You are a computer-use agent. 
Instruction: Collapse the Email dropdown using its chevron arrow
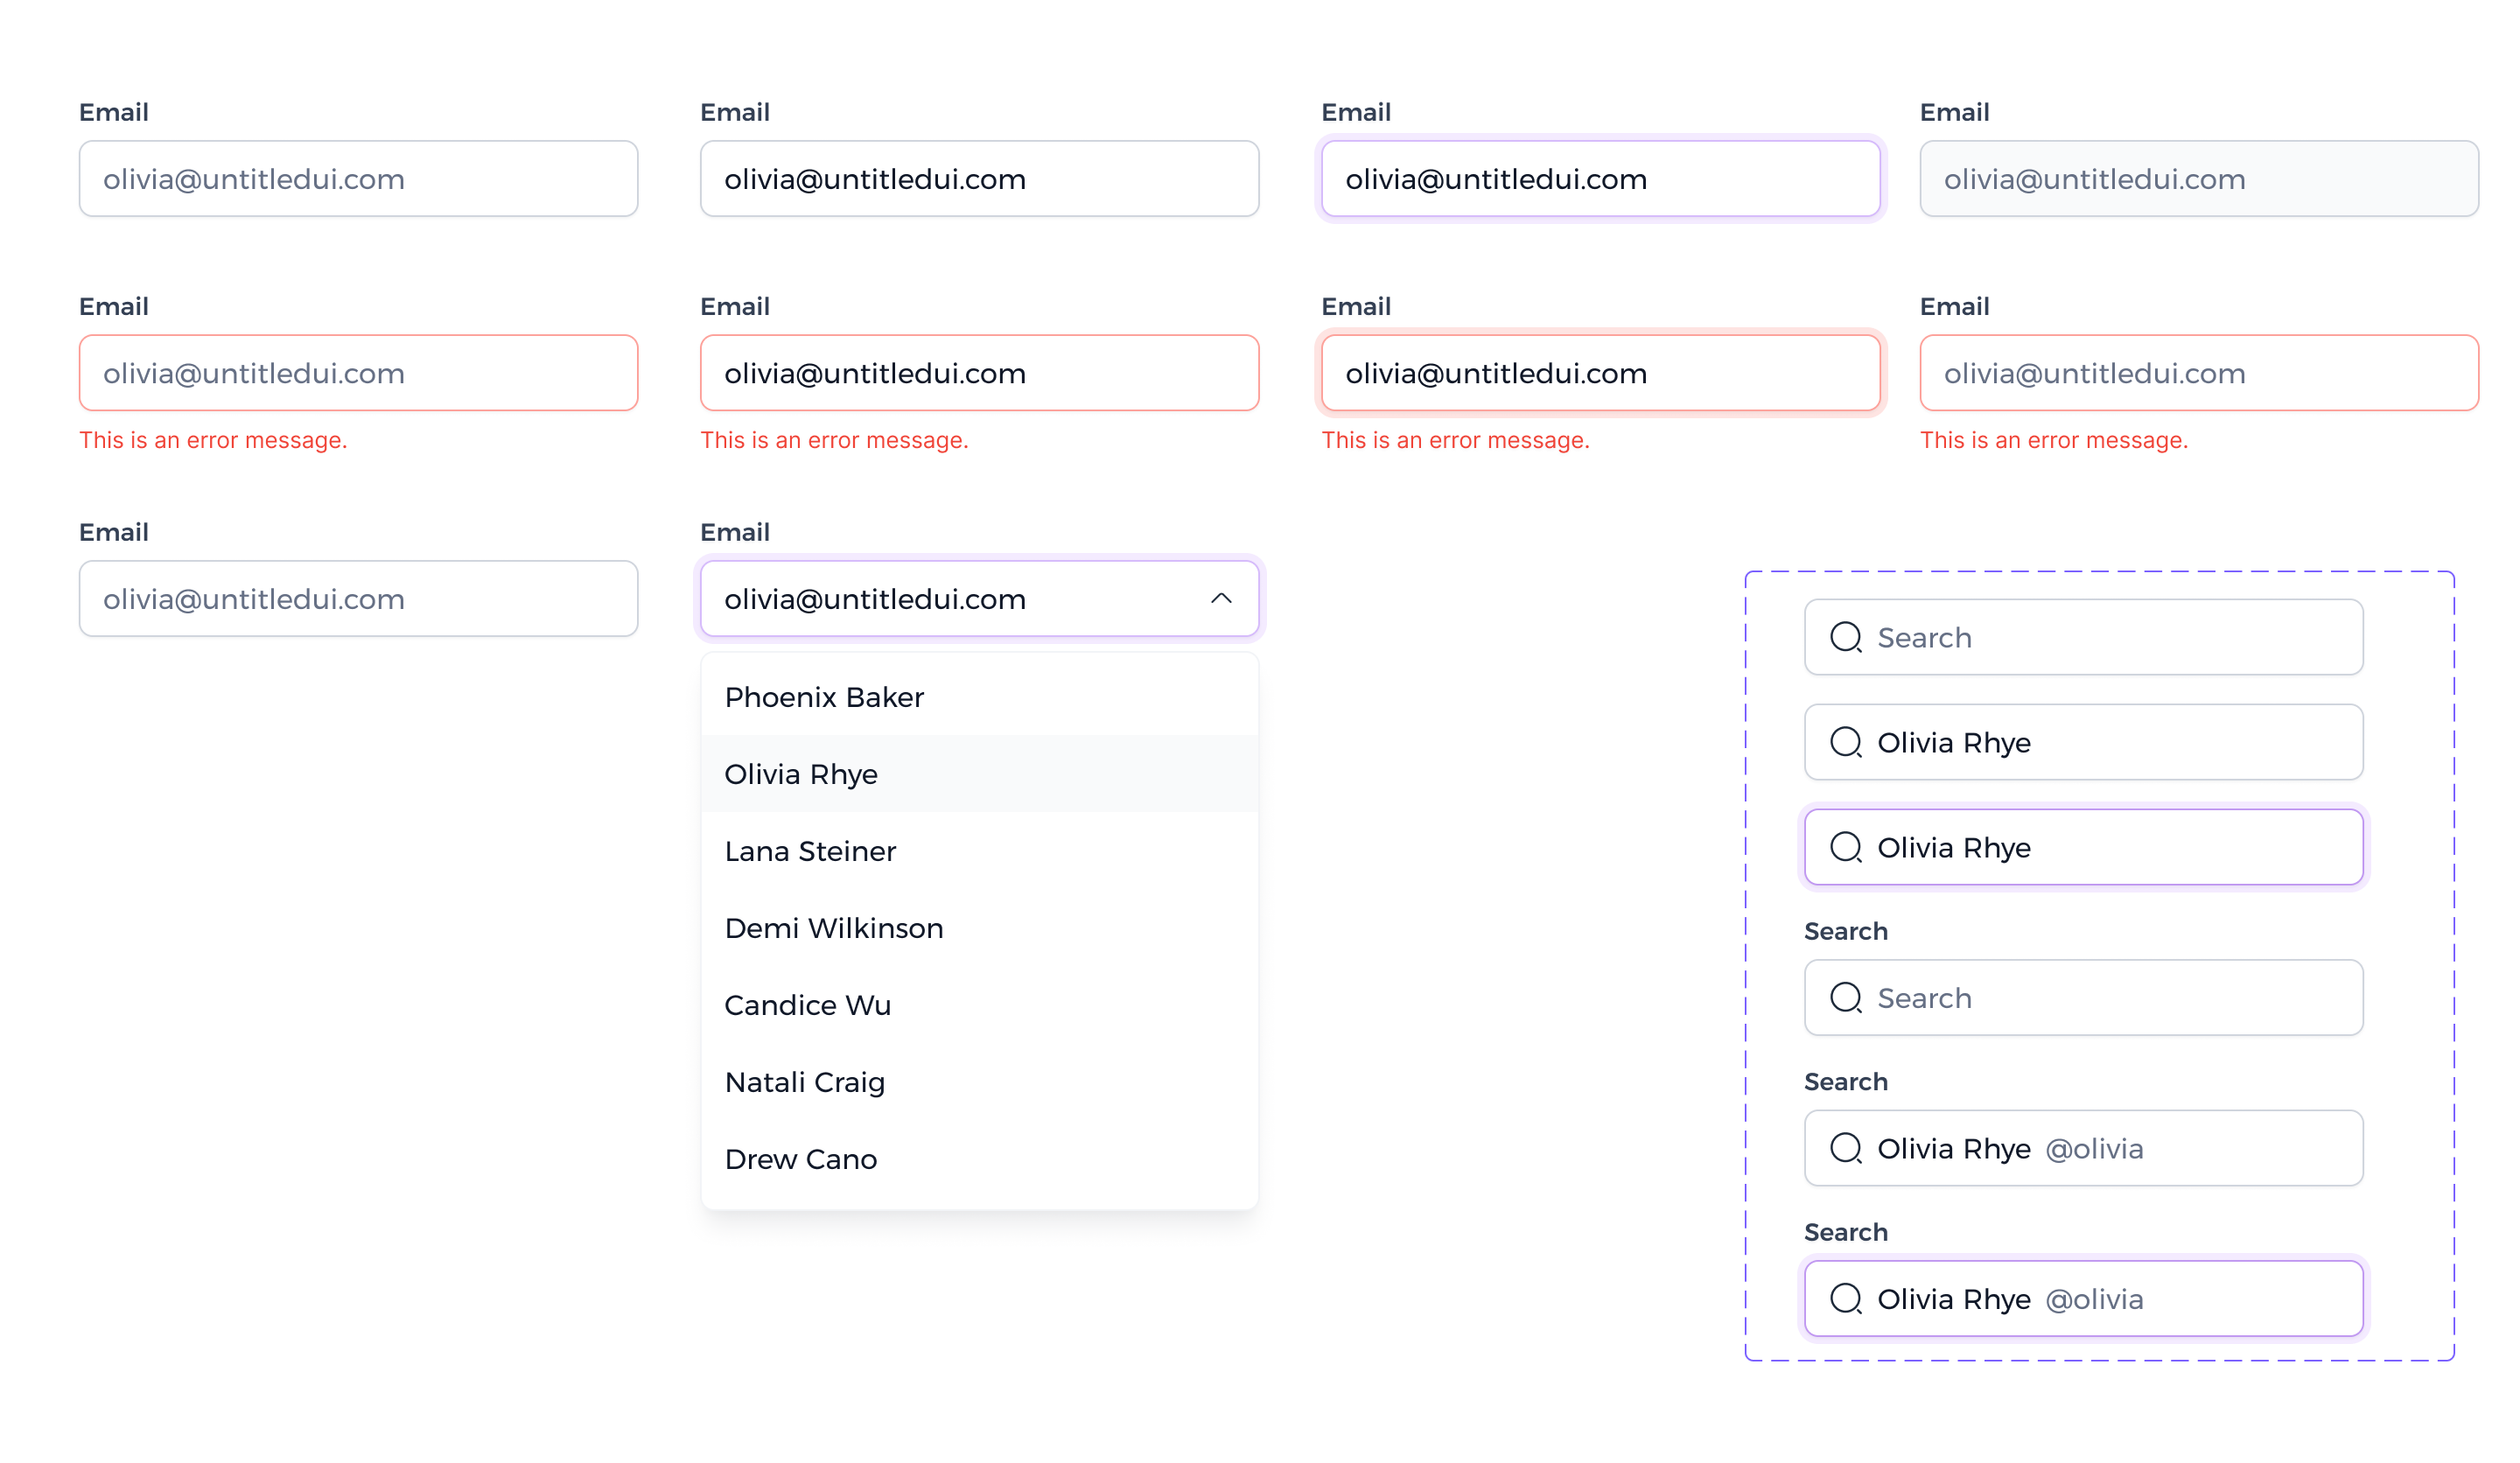[1221, 598]
